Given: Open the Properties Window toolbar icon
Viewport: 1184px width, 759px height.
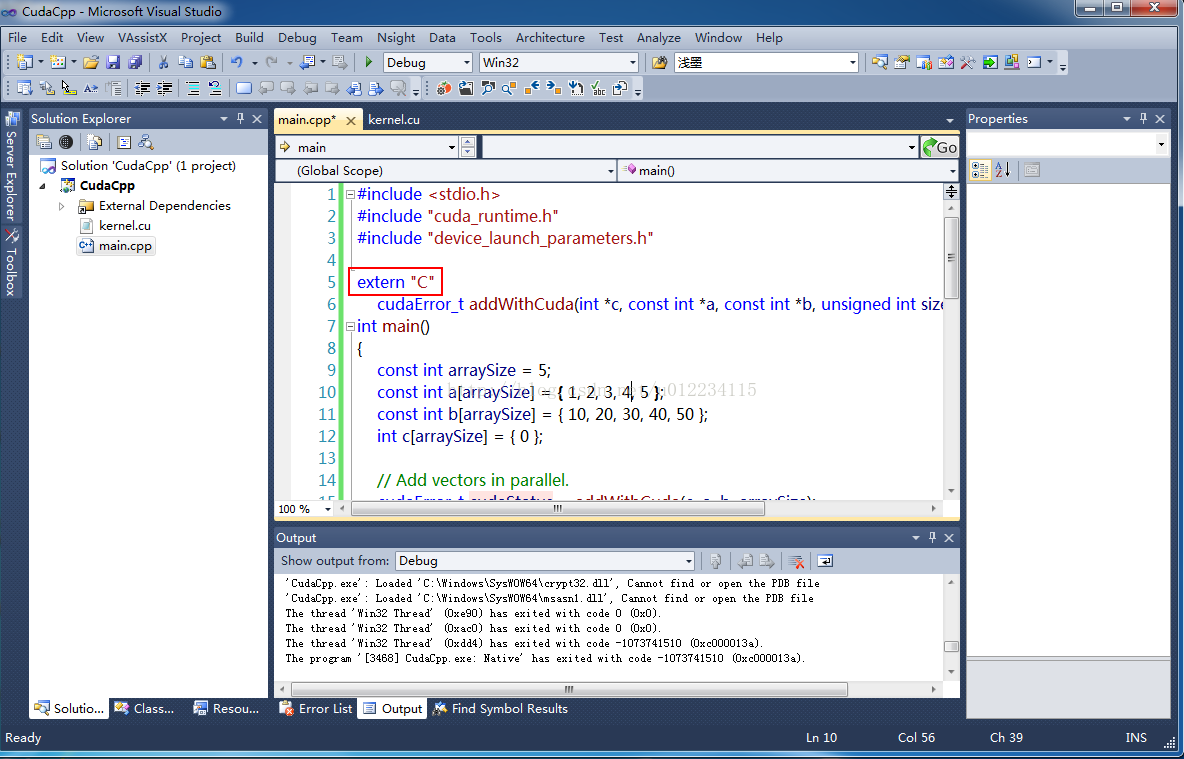Looking at the screenshot, I should click(902, 63).
